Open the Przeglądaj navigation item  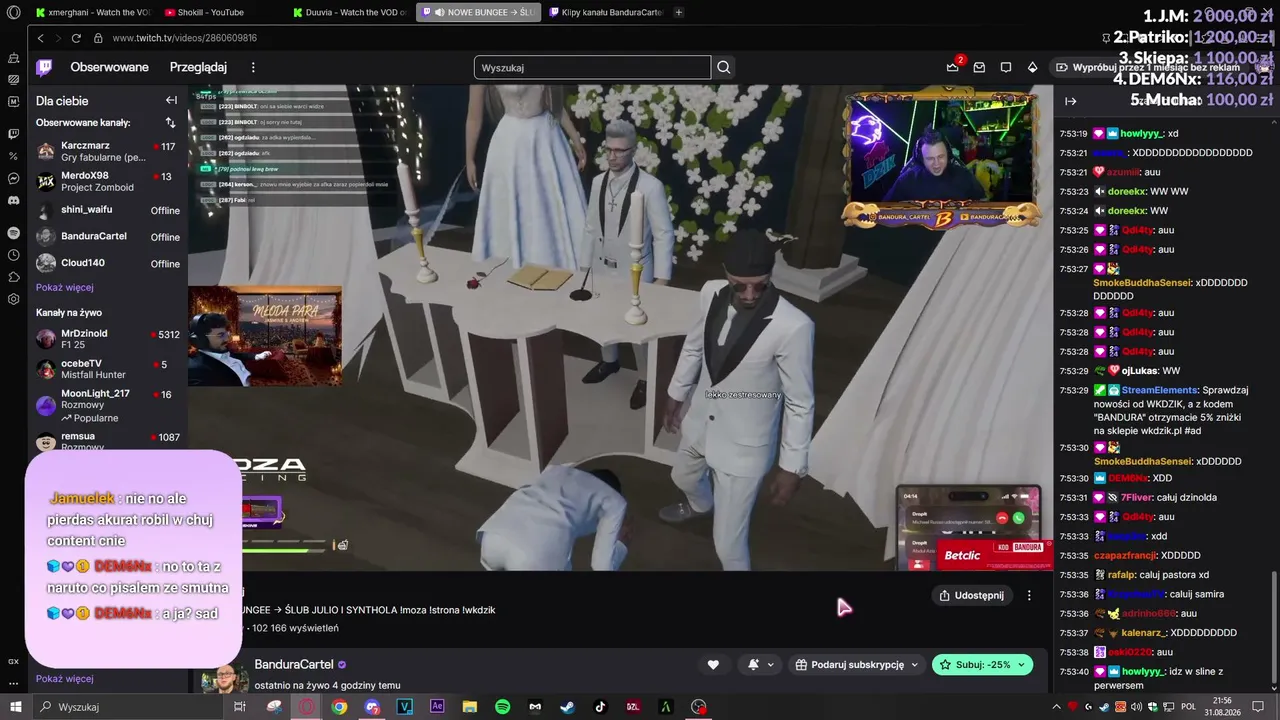[198, 67]
